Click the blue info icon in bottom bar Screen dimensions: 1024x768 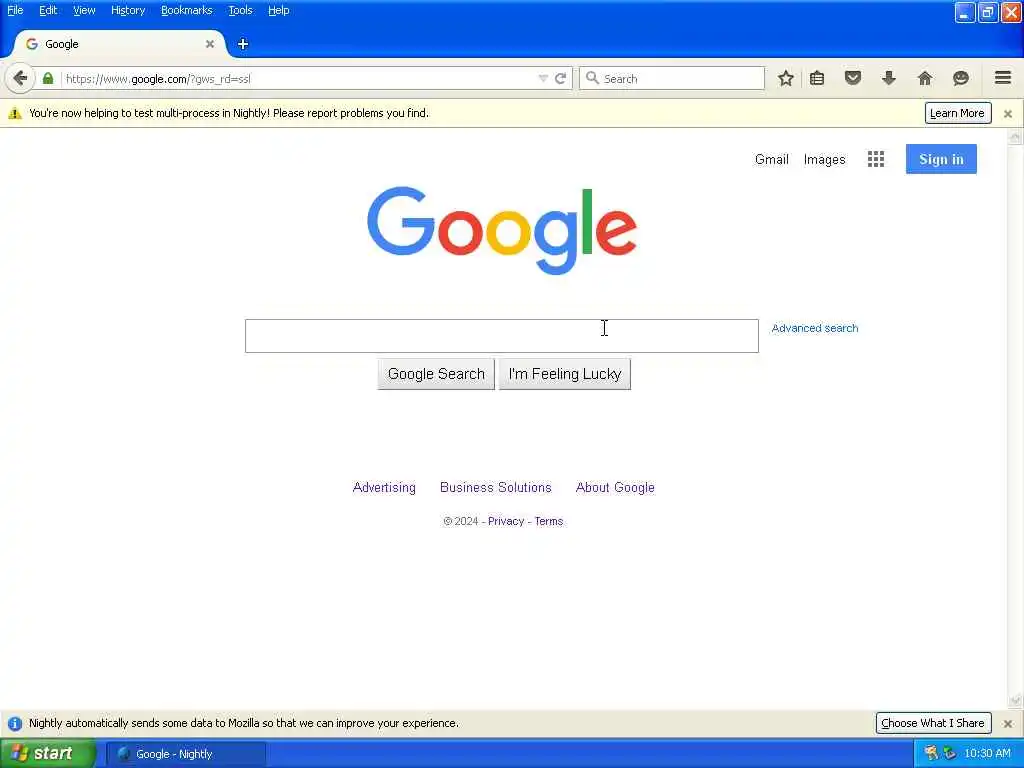pyautogui.click(x=14, y=724)
